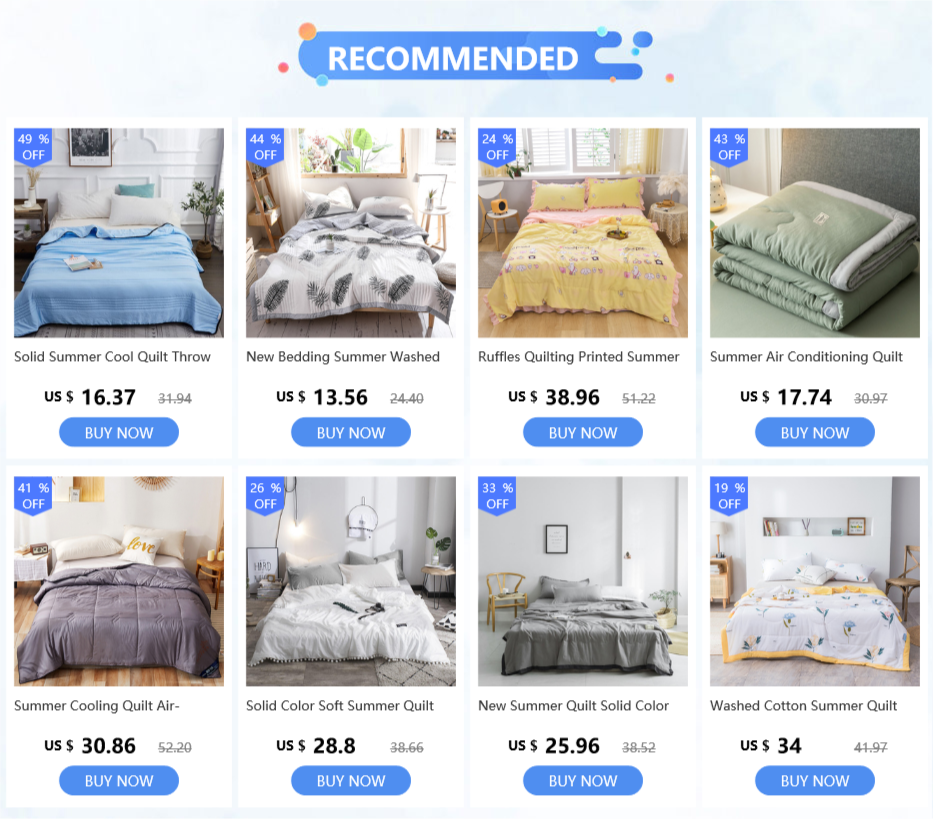Open the Summer Cooling Quilt Air- title link
The width and height of the screenshot is (933, 819).
(97, 705)
